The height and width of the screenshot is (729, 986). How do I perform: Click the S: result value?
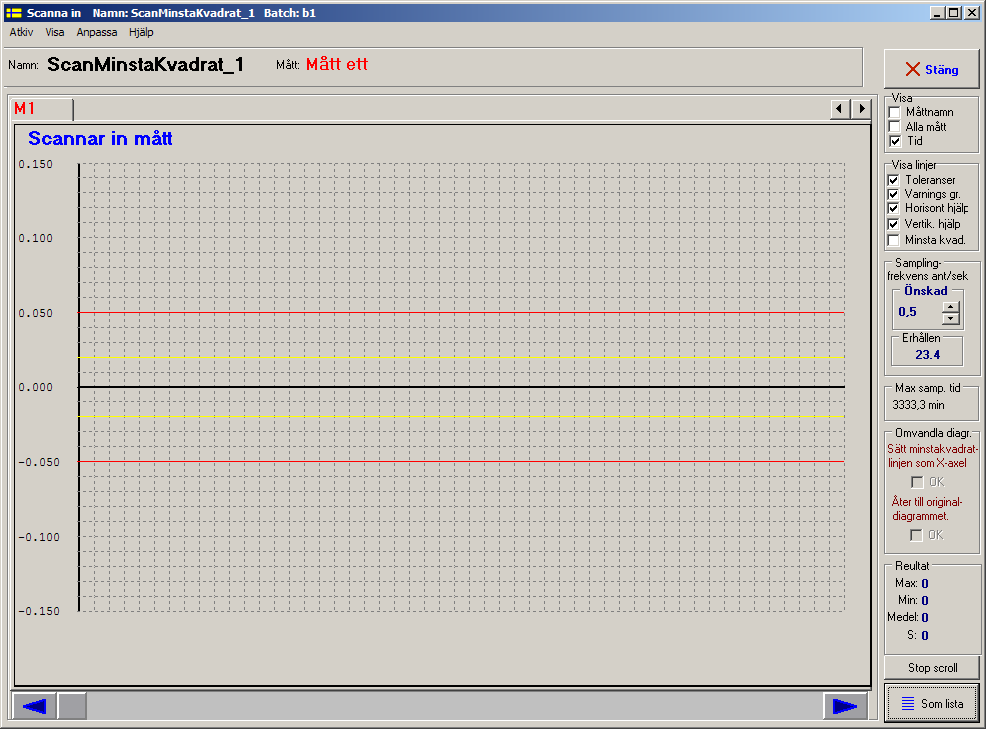click(x=925, y=636)
